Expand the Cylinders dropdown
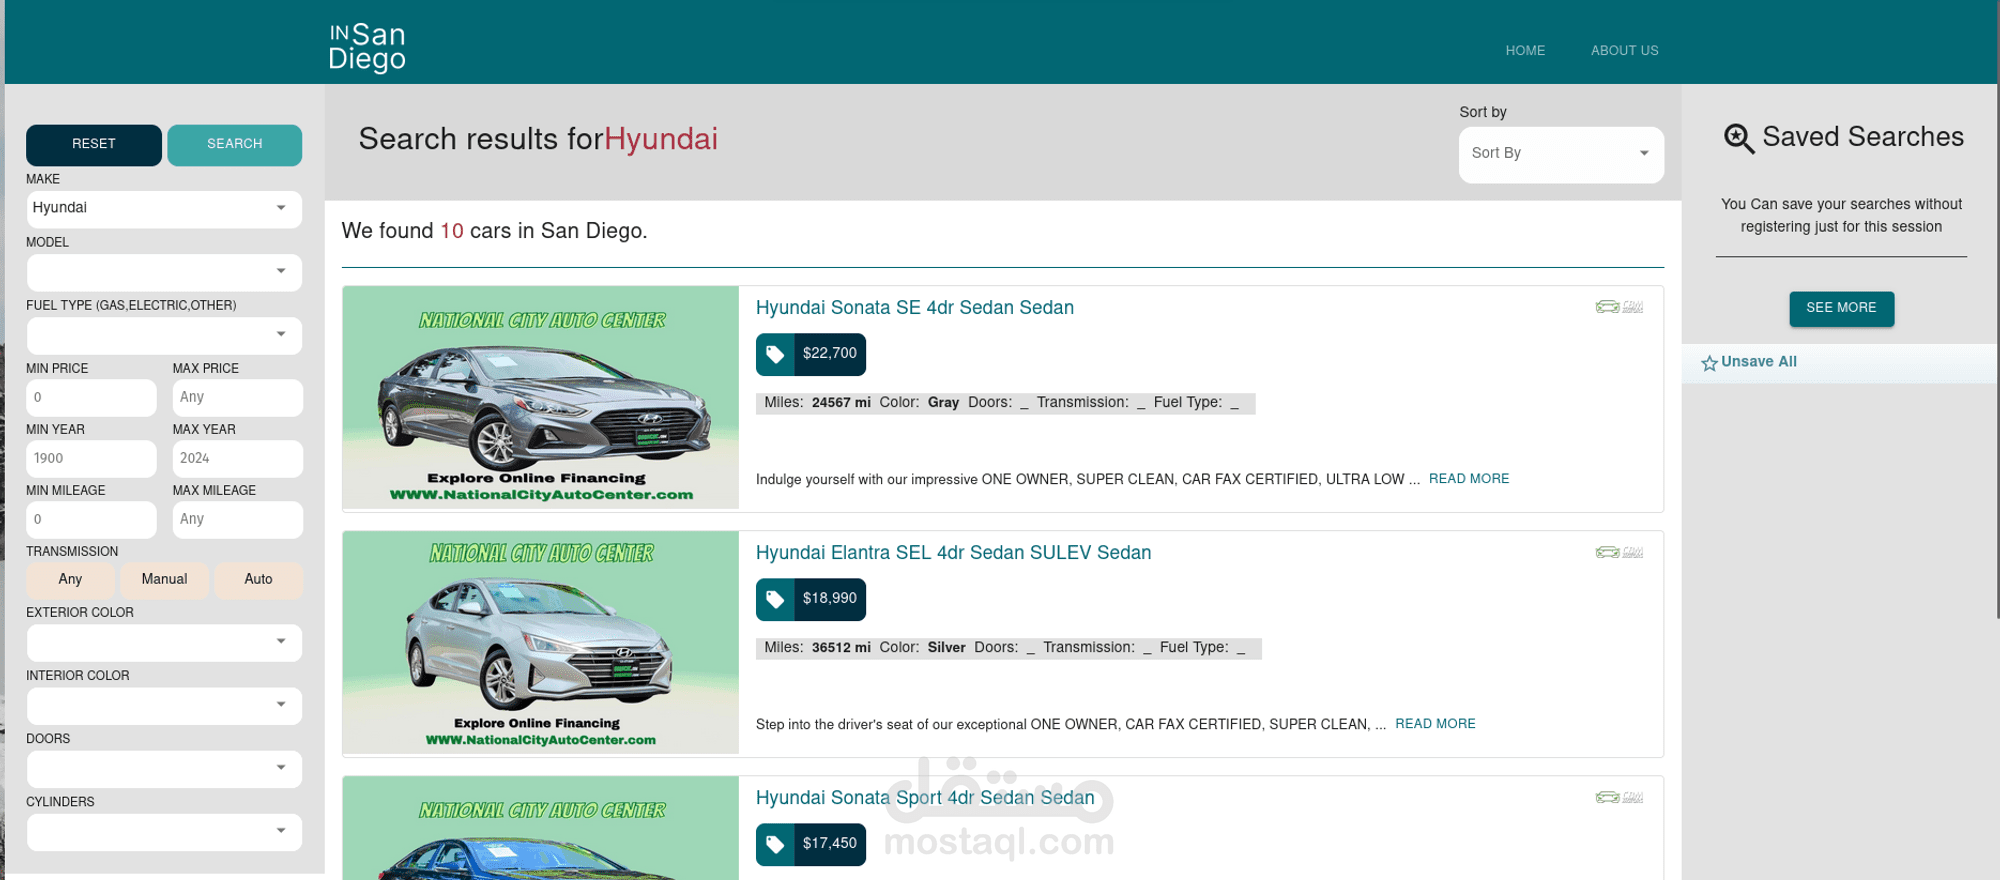The width and height of the screenshot is (2000, 880). click(x=164, y=832)
